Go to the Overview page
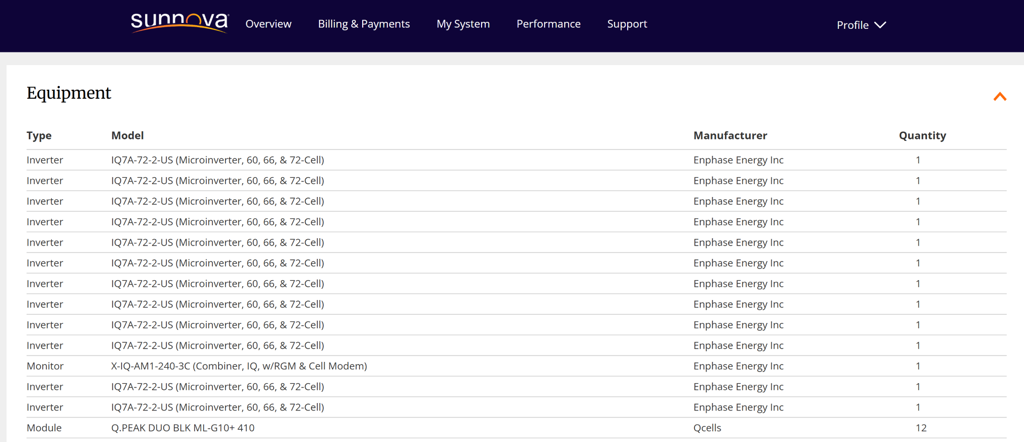The width and height of the screenshot is (1024, 442). (x=268, y=24)
